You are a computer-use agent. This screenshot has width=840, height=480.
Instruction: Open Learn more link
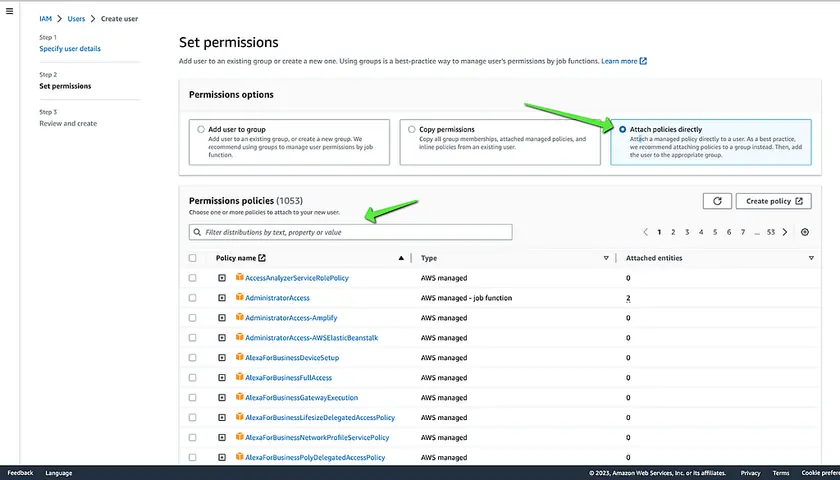[x=619, y=61]
